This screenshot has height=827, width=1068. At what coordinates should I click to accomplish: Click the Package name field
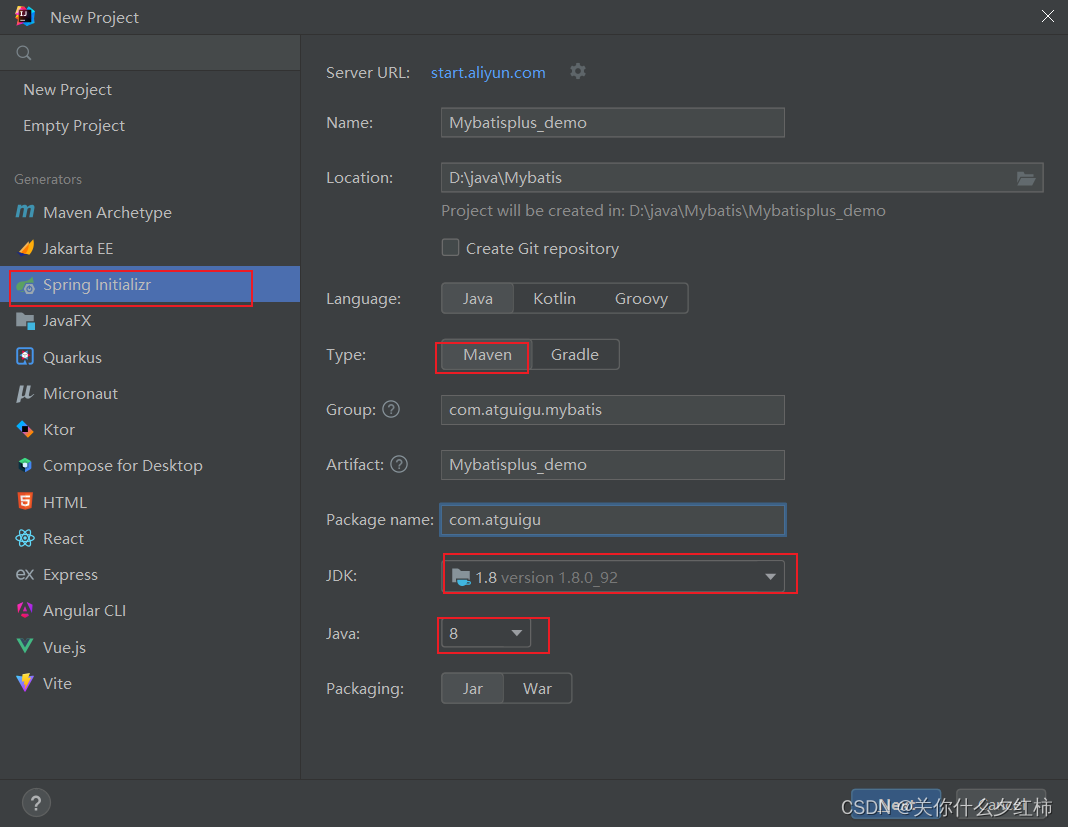coord(612,520)
